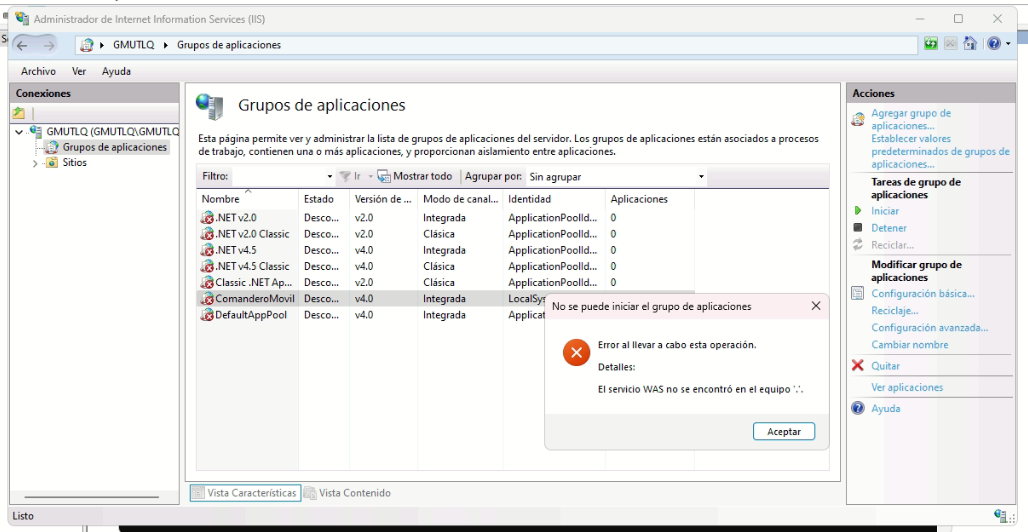Collapse the GMUTLQ server node
The image size is (1028, 532).
coord(19,132)
